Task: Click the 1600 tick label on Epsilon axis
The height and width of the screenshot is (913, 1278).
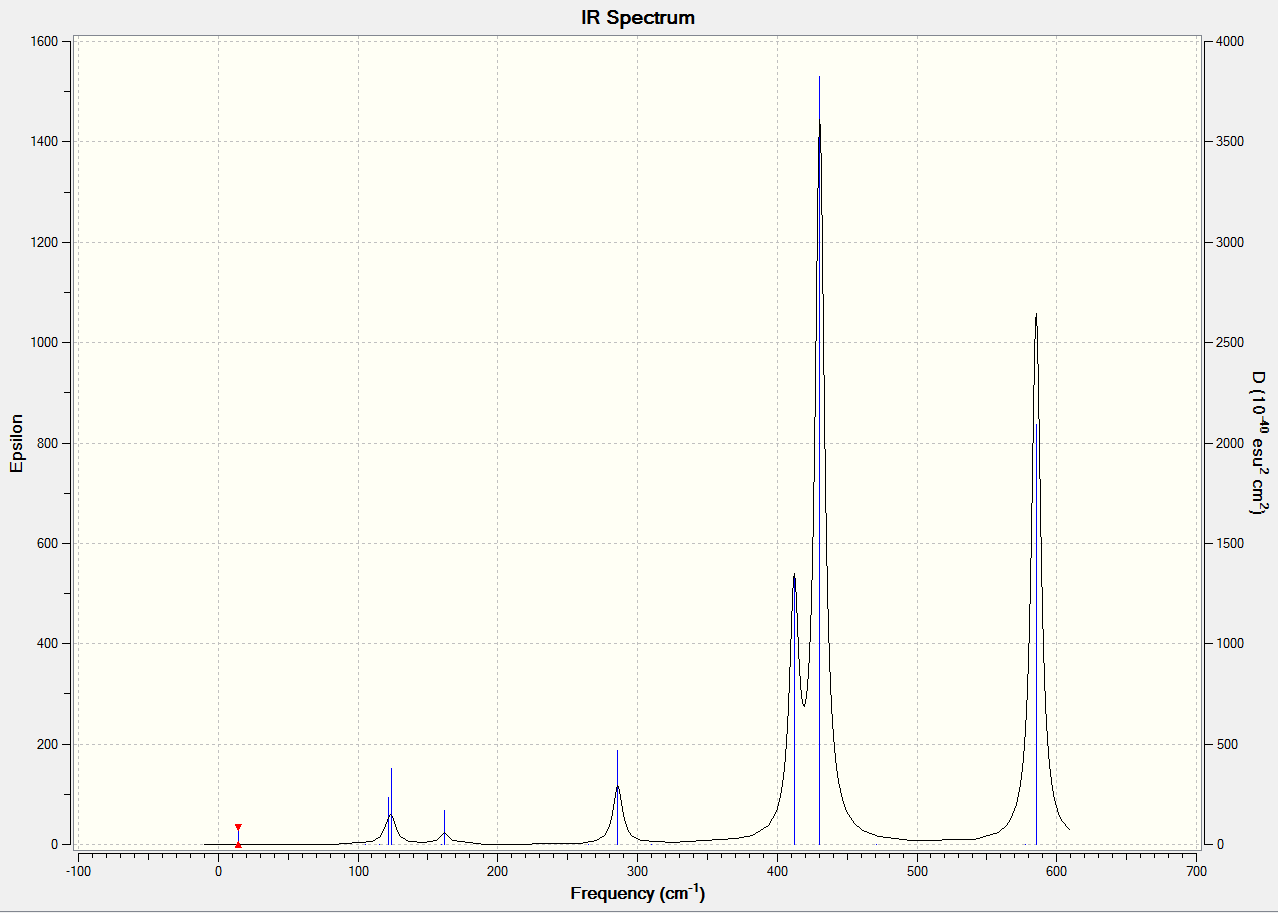Action: (44, 41)
